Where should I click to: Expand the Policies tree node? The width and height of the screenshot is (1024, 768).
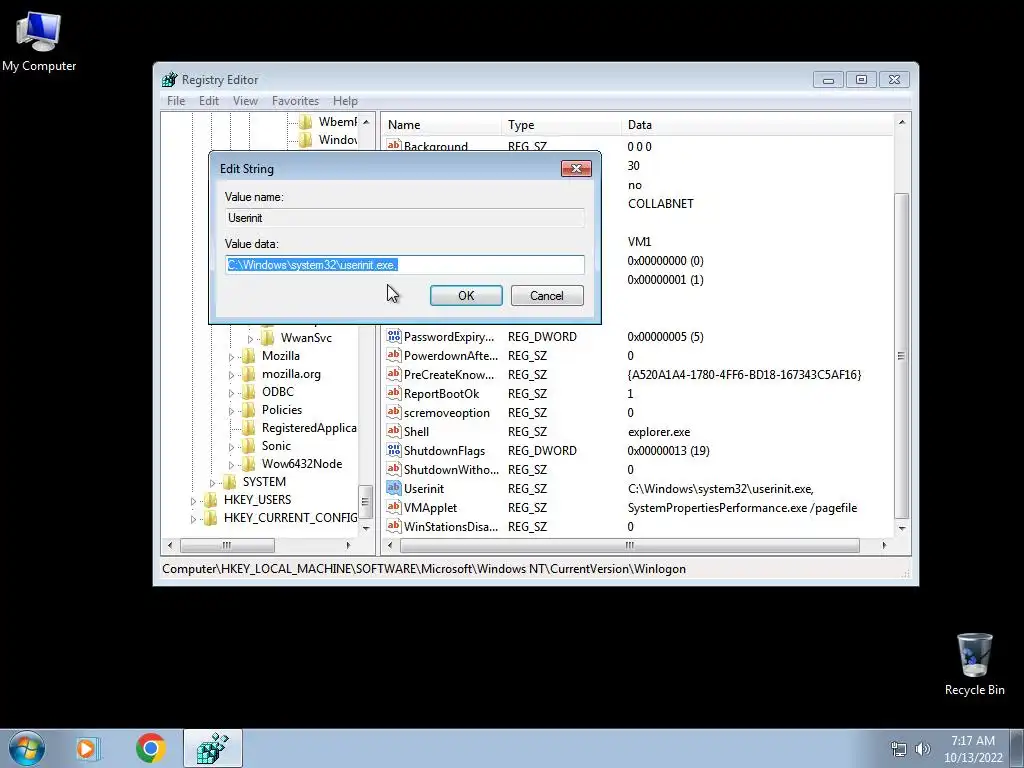(x=231, y=411)
